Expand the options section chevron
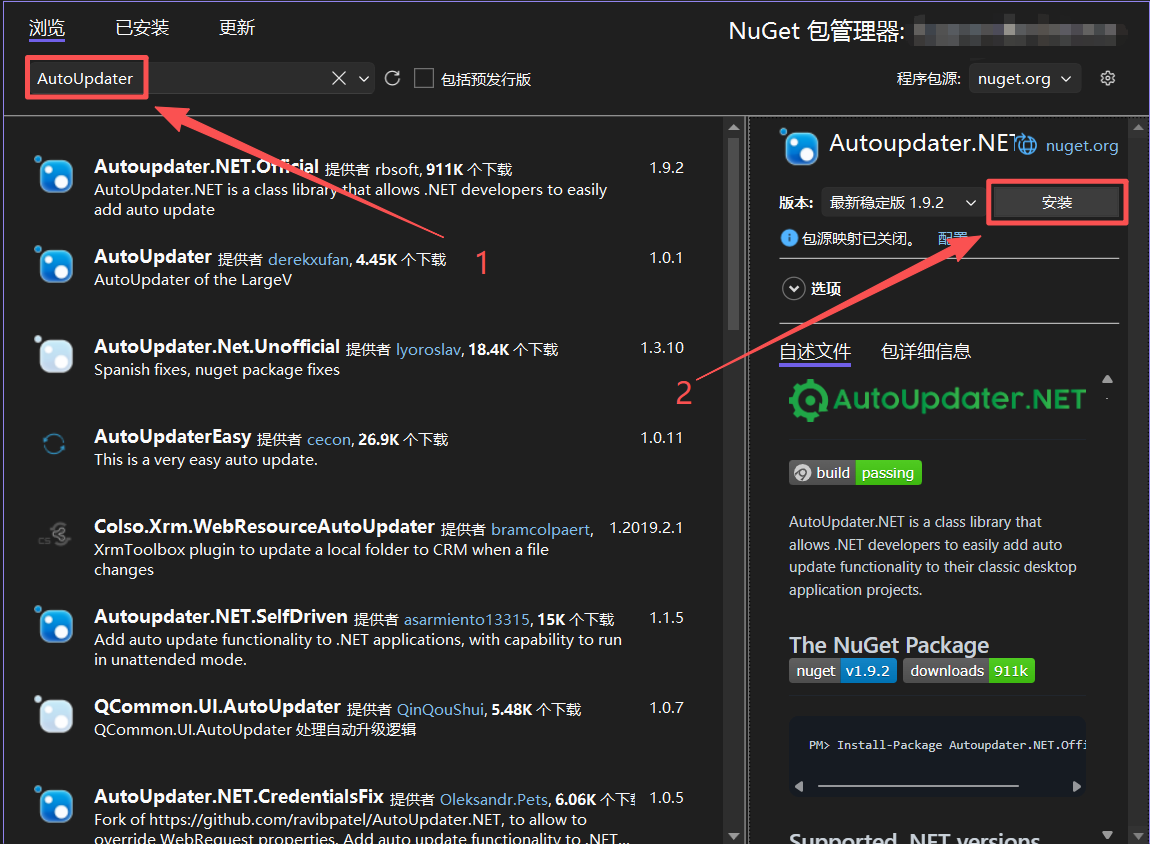The width and height of the screenshot is (1150, 844). pos(794,288)
